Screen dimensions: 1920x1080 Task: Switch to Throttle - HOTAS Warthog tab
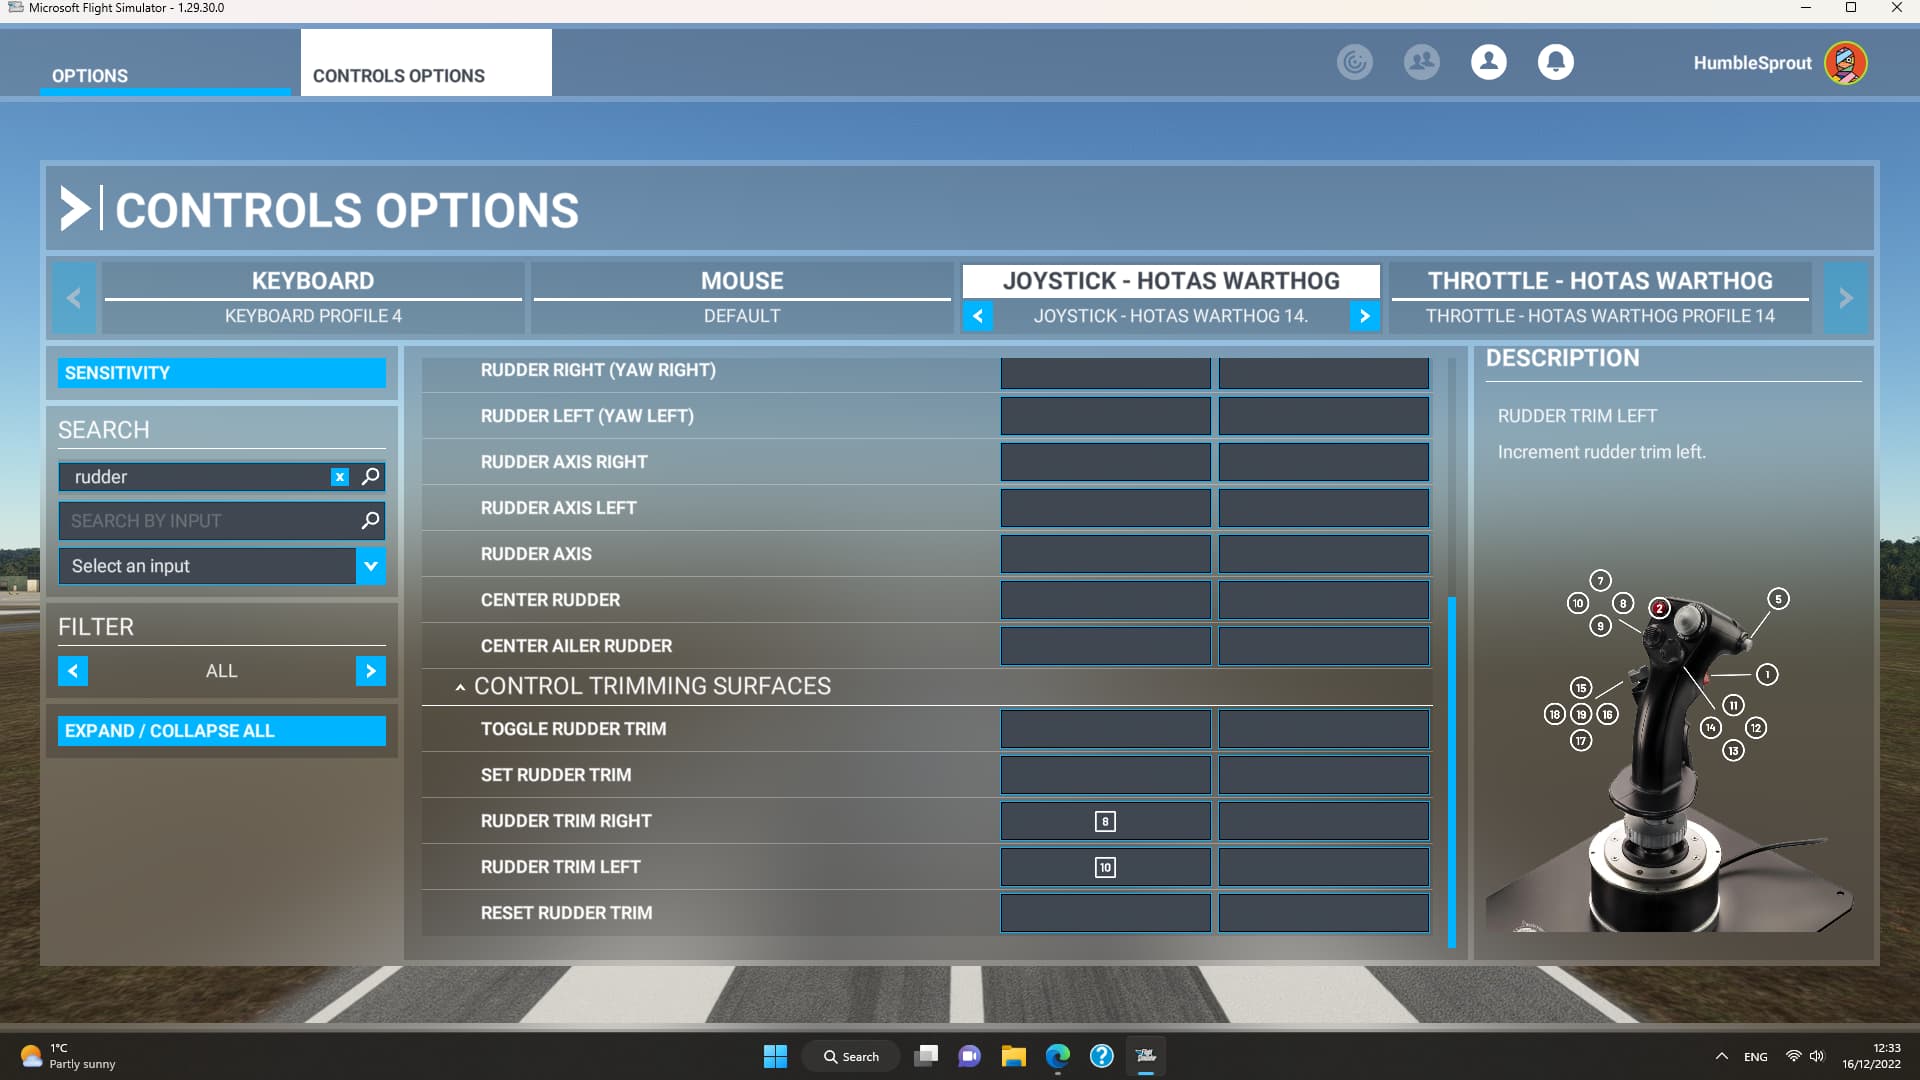(x=1600, y=281)
